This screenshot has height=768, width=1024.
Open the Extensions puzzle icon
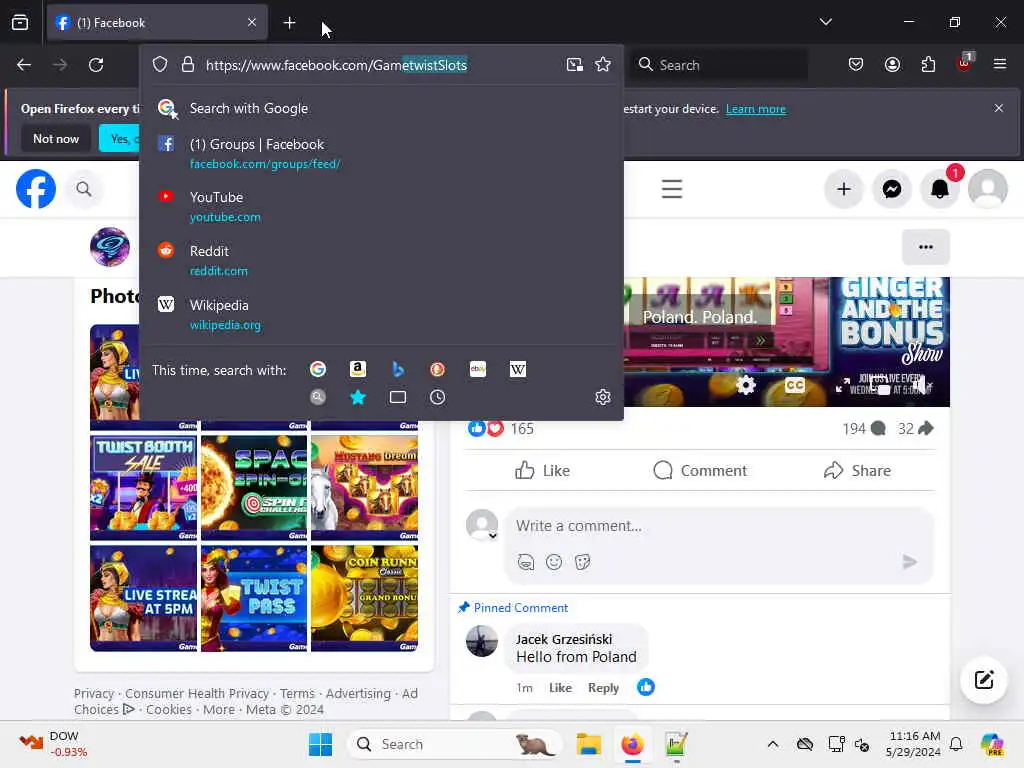click(x=928, y=65)
